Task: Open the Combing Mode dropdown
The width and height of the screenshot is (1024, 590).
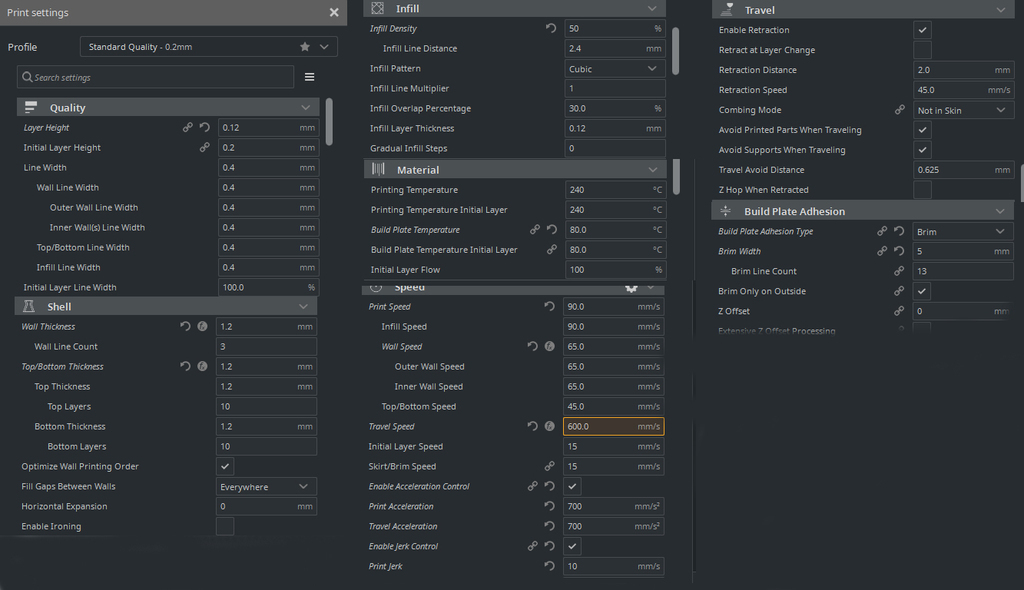Action: (x=963, y=109)
